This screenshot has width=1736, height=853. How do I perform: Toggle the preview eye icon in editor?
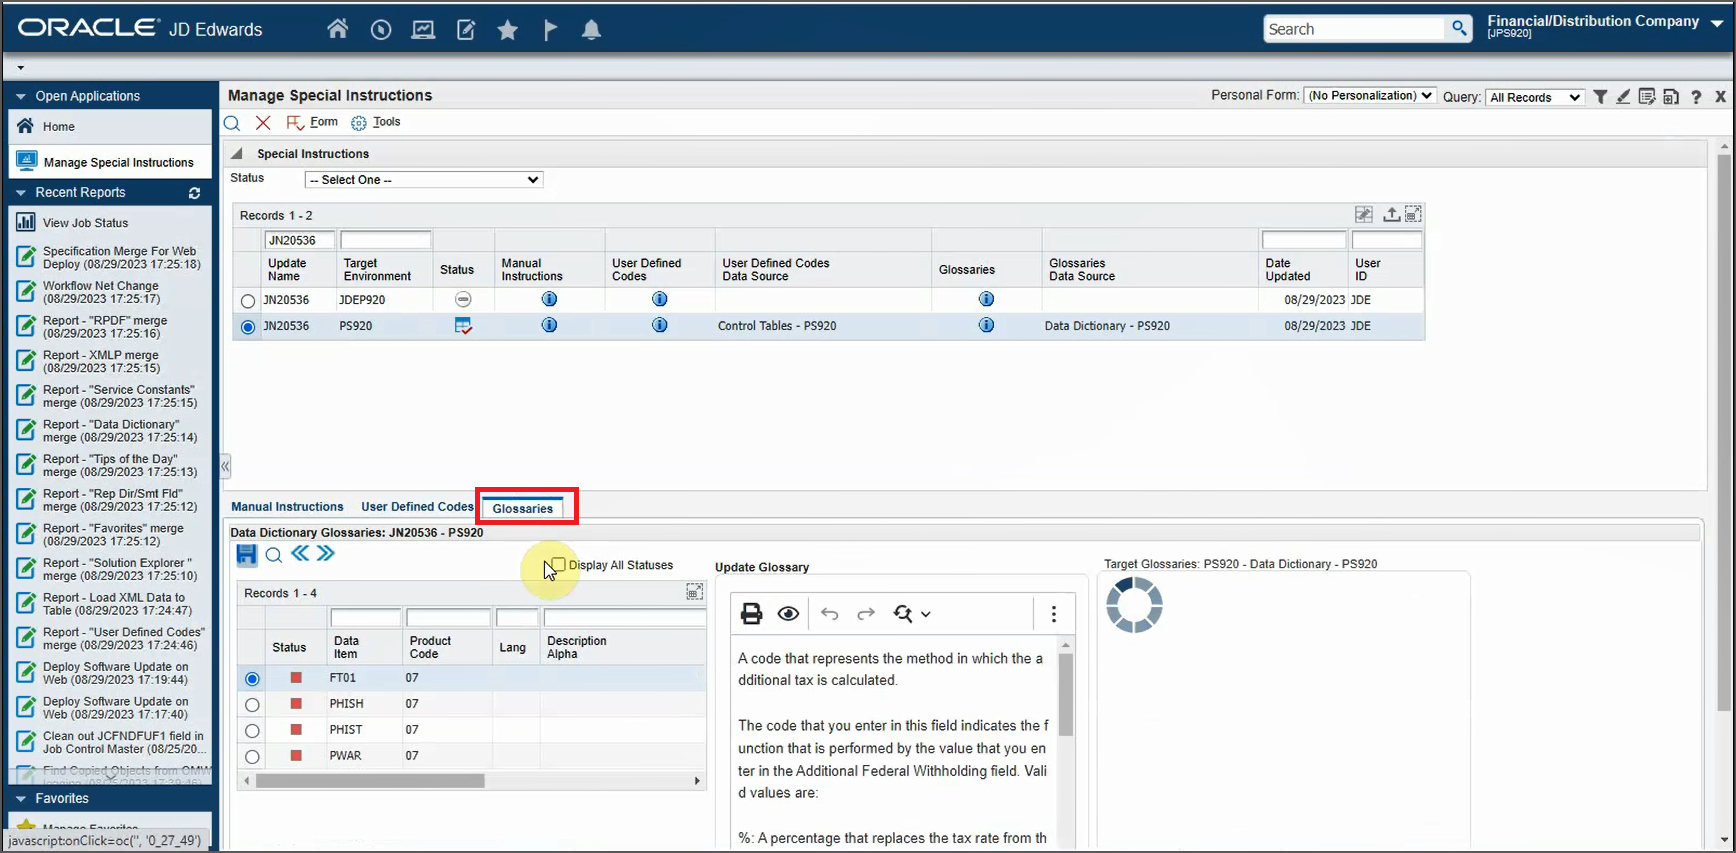pyautogui.click(x=789, y=614)
